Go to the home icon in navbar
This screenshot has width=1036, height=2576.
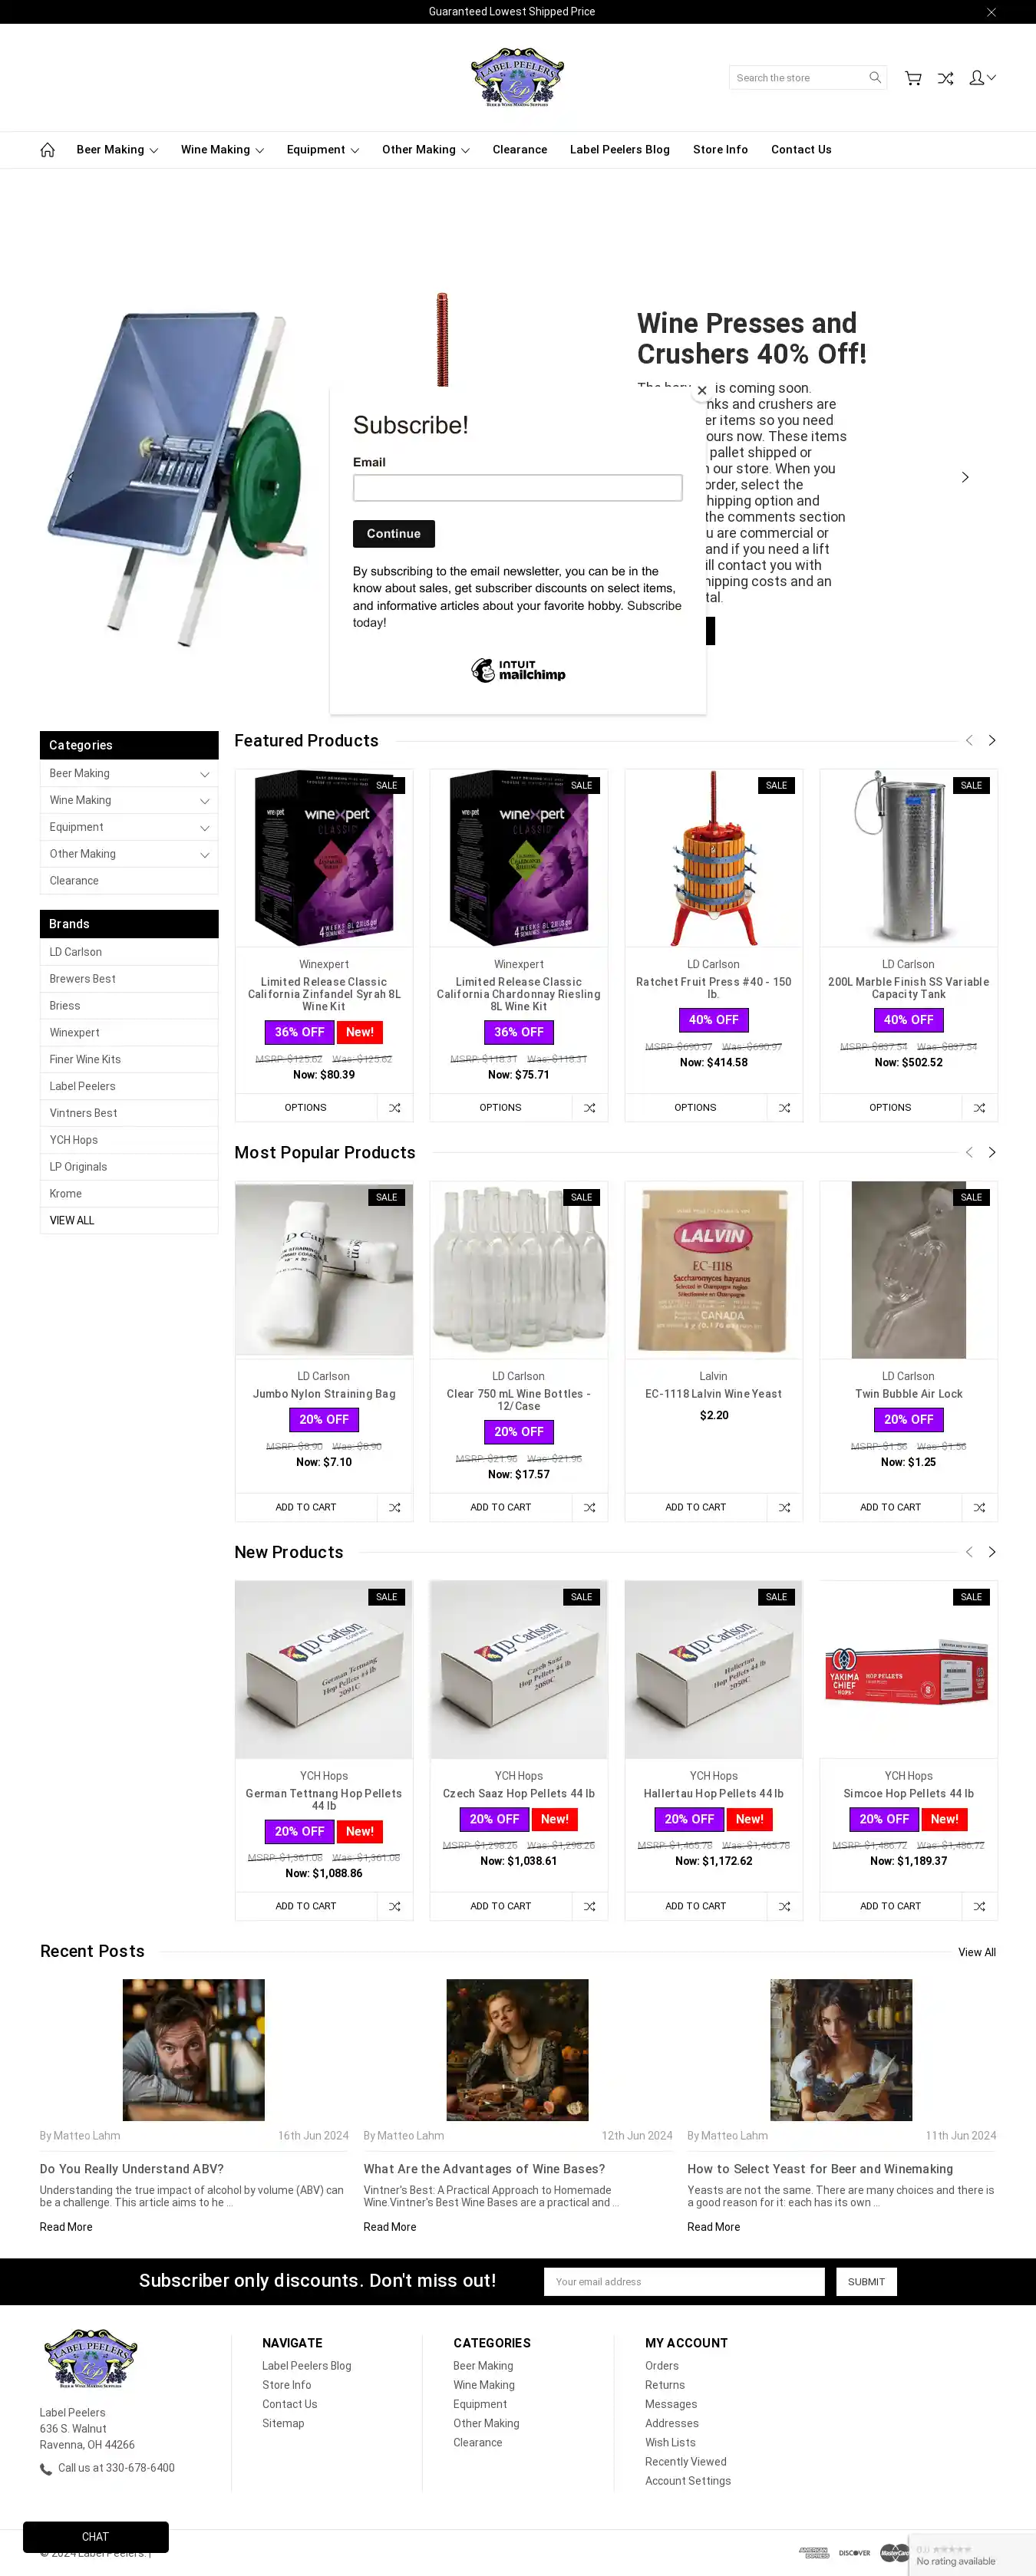47,150
